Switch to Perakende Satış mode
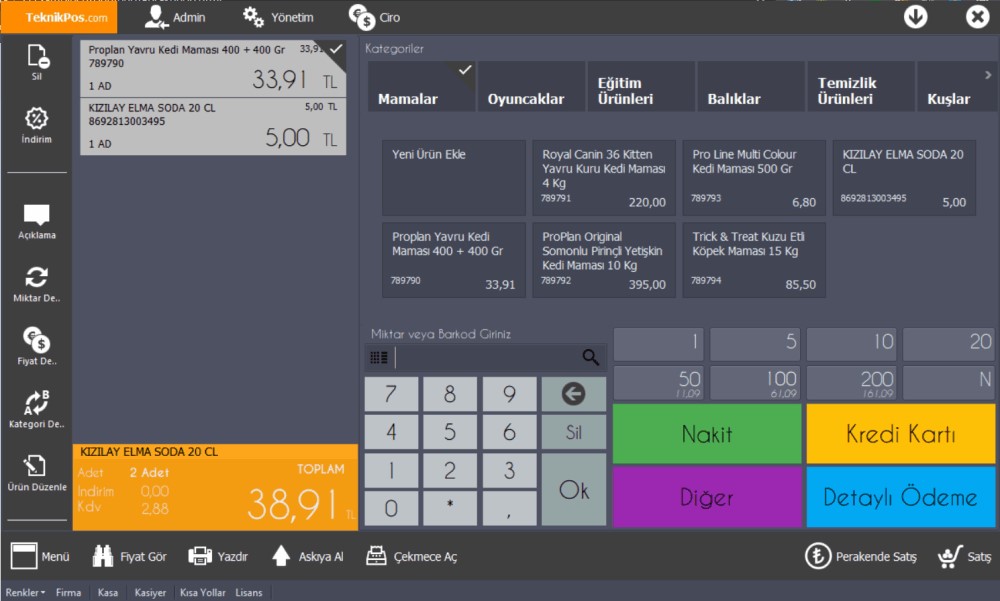This screenshot has height=601, width=1000. tap(860, 556)
